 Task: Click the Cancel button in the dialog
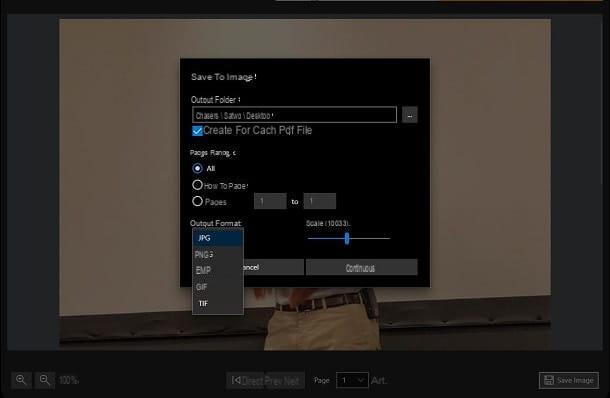[x=273, y=267]
